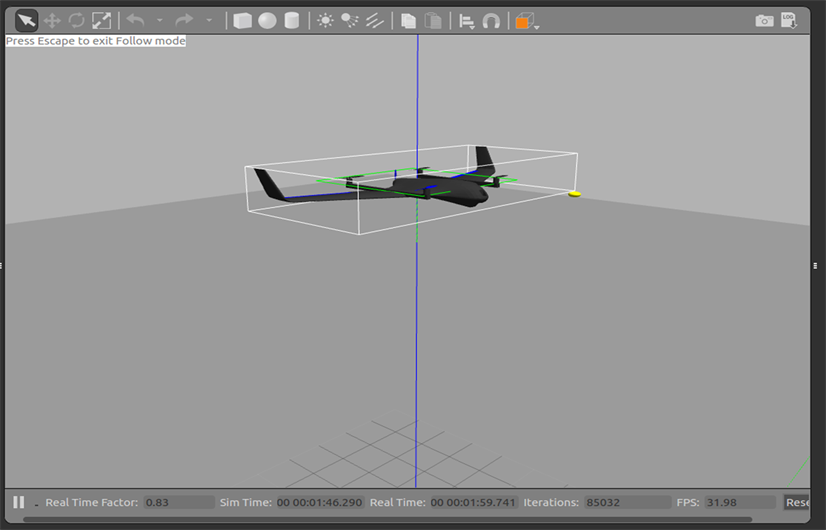Add a point light
Image resolution: width=826 pixels, height=530 pixels.
point(325,21)
